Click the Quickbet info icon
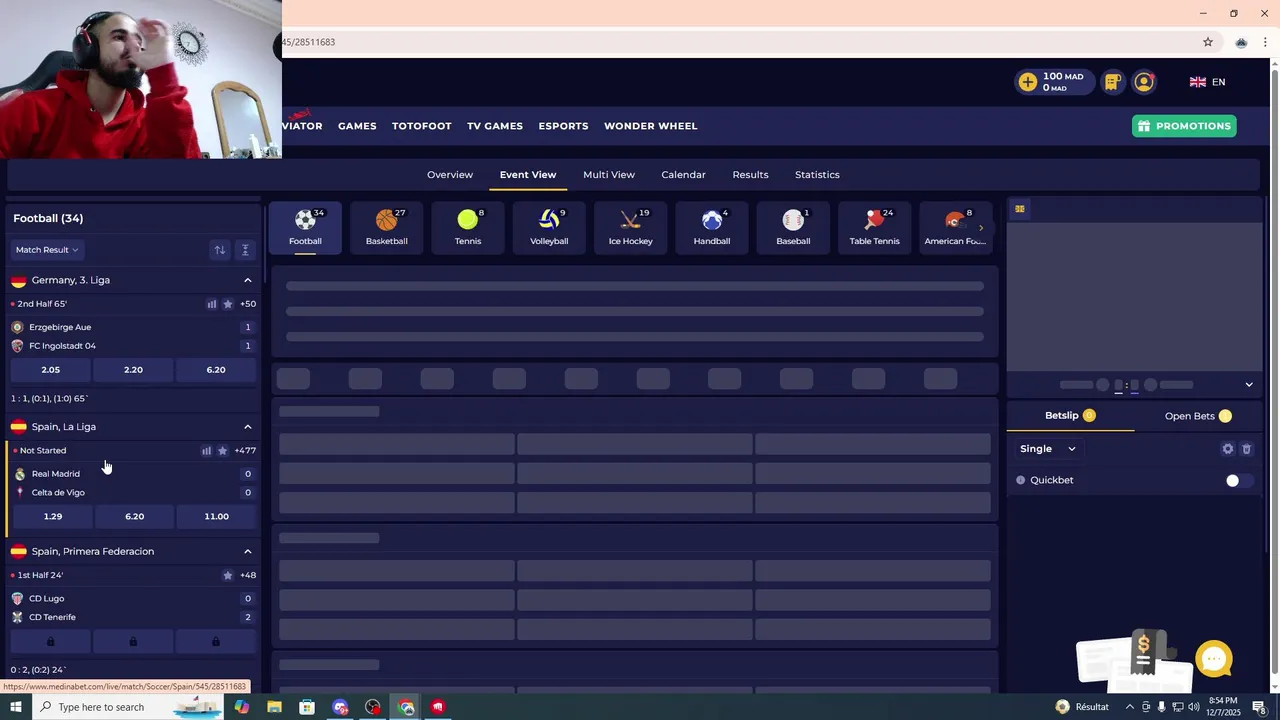 [x=1021, y=480]
